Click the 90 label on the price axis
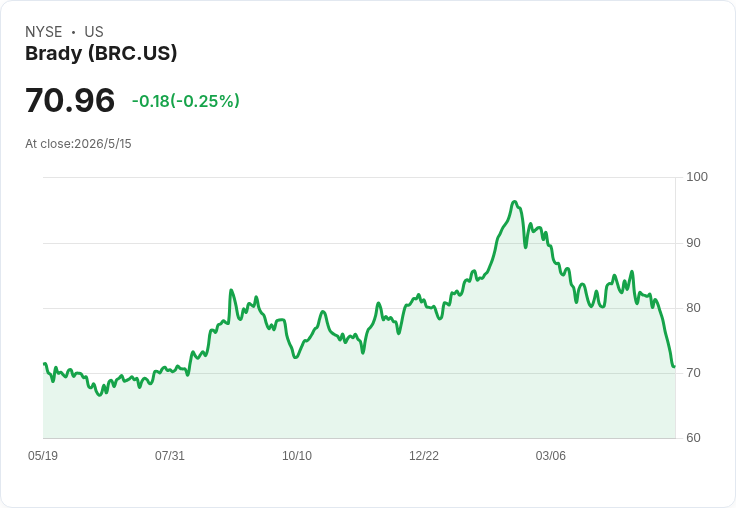The width and height of the screenshot is (736, 508). (x=693, y=243)
